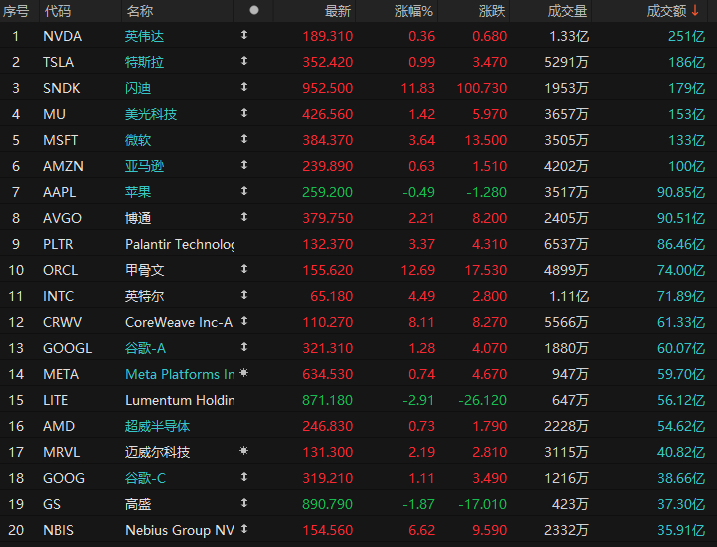
Task: Click the up-down marker icon in TSLA row
Action: tap(244, 61)
